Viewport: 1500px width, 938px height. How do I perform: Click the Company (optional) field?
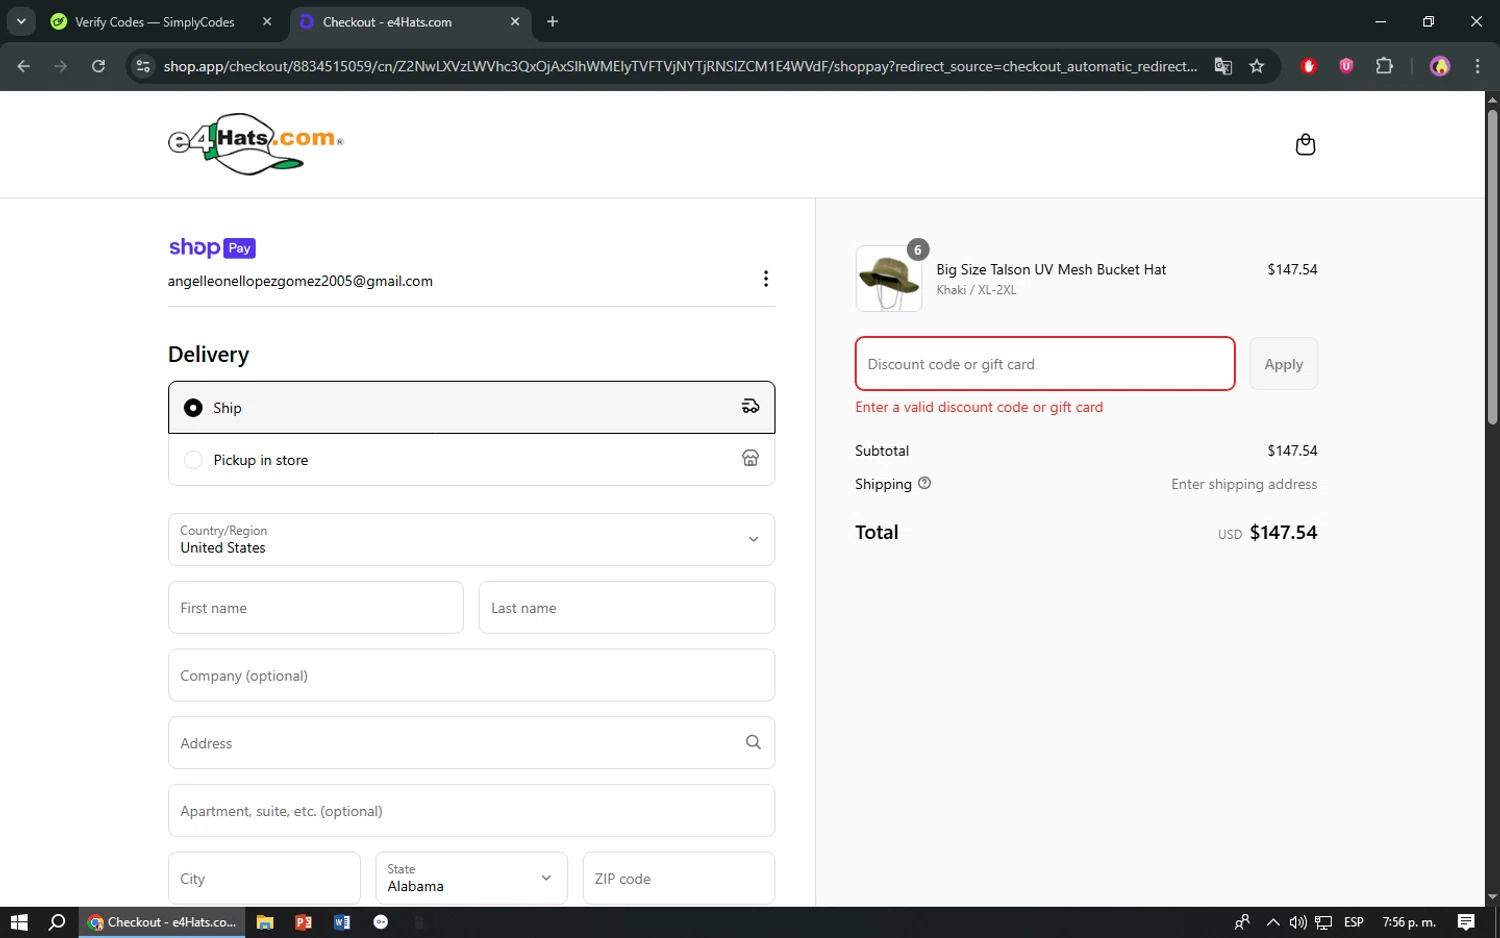pos(471,675)
